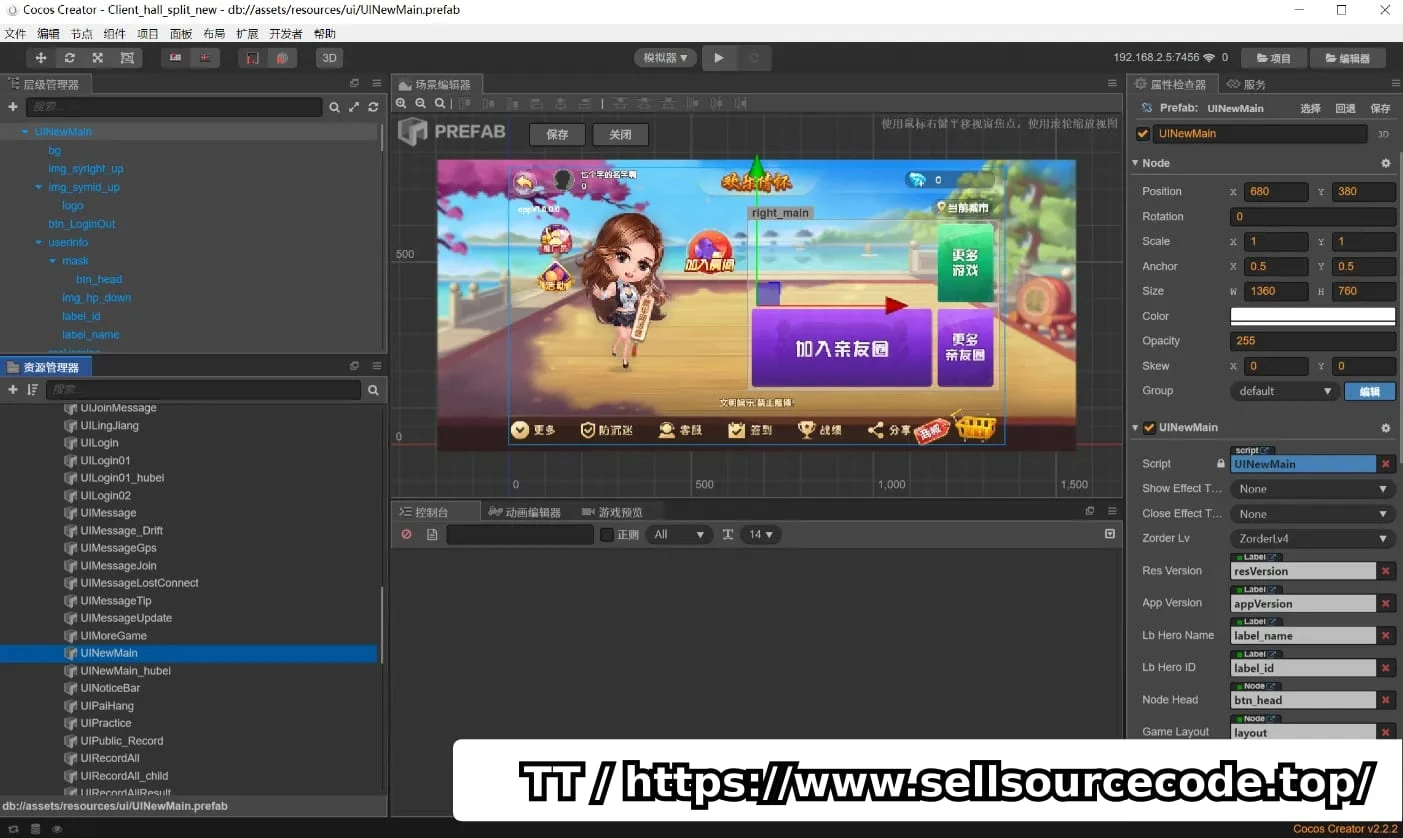Change the asset sort order icon
This screenshot has width=1403, height=838.
tap(32, 390)
